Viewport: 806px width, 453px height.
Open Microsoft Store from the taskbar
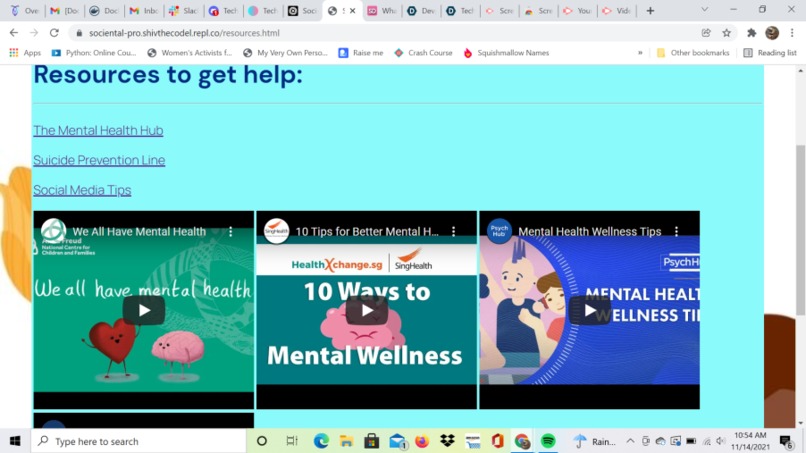tap(372, 441)
